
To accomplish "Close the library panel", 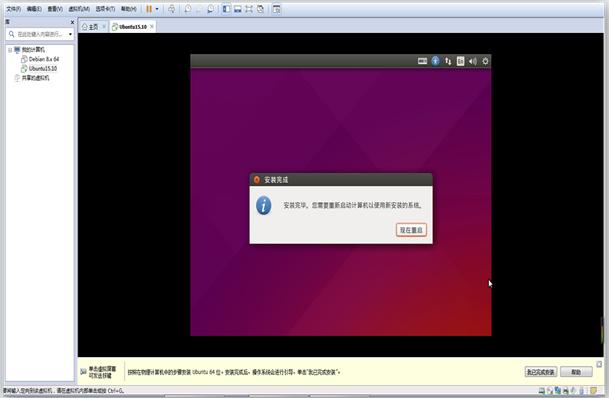I will pos(72,23).
